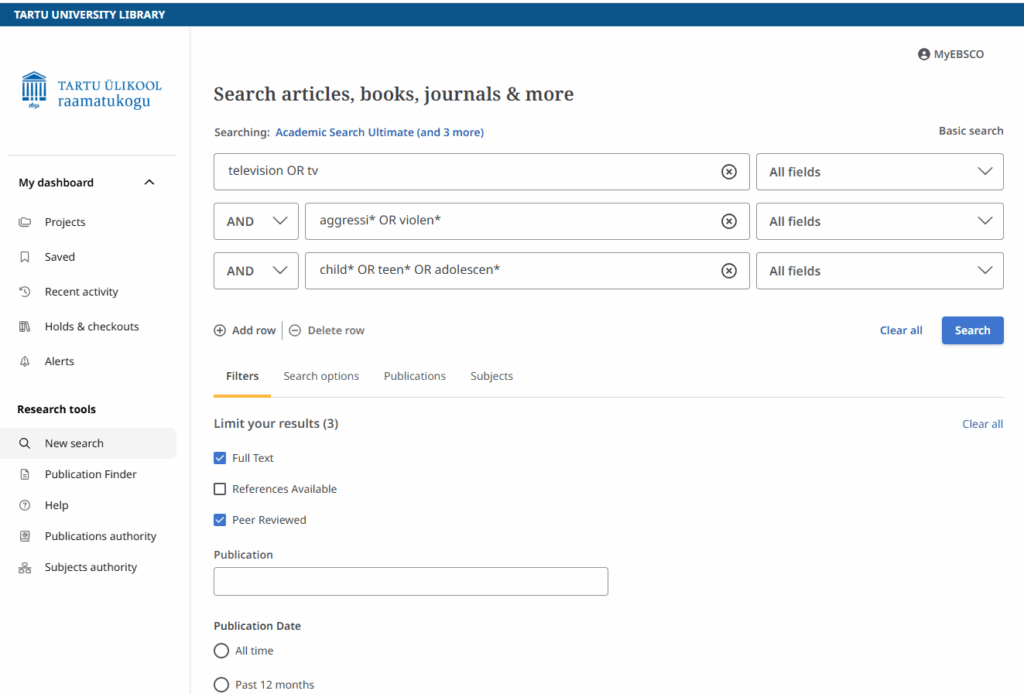Collapse the My dashboard section
The height and width of the screenshot is (694, 1024).
click(149, 182)
